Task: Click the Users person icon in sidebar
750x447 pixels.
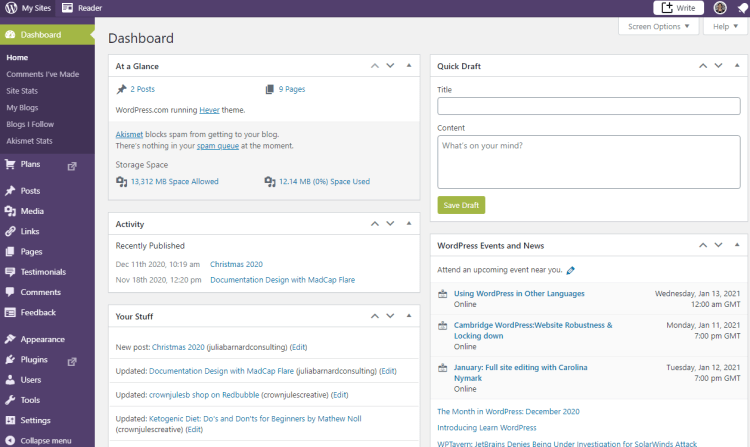Action: 10,380
